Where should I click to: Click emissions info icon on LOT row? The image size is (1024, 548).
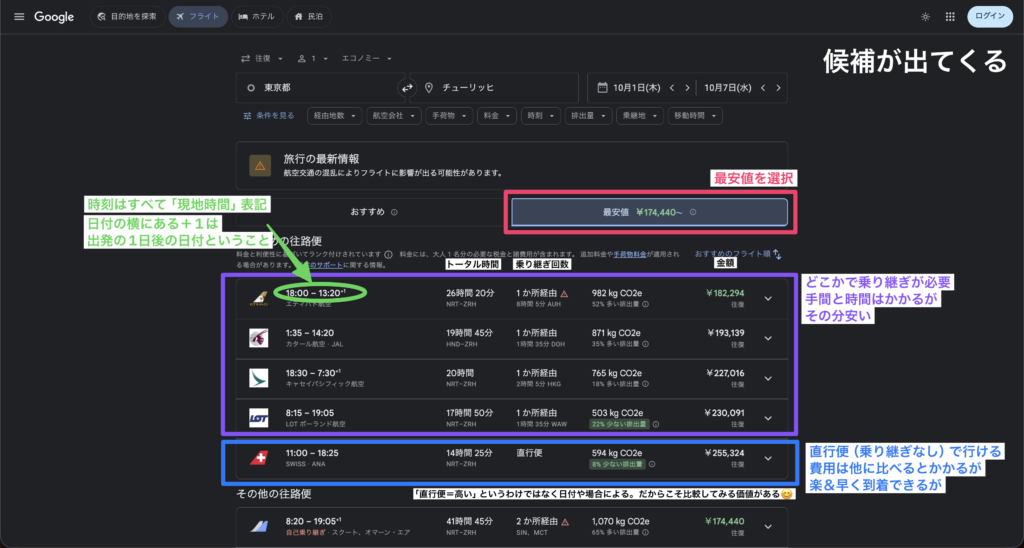click(x=655, y=425)
